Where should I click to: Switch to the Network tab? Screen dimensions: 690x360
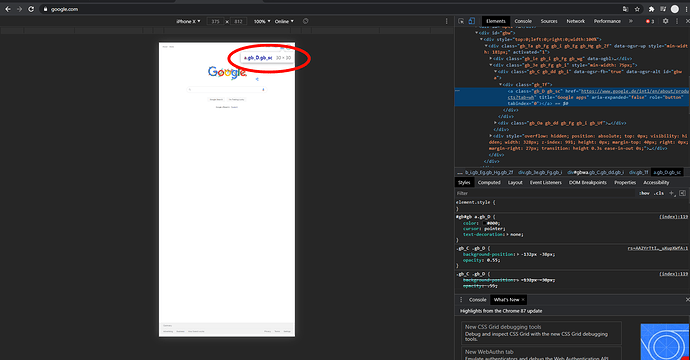click(x=576, y=21)
